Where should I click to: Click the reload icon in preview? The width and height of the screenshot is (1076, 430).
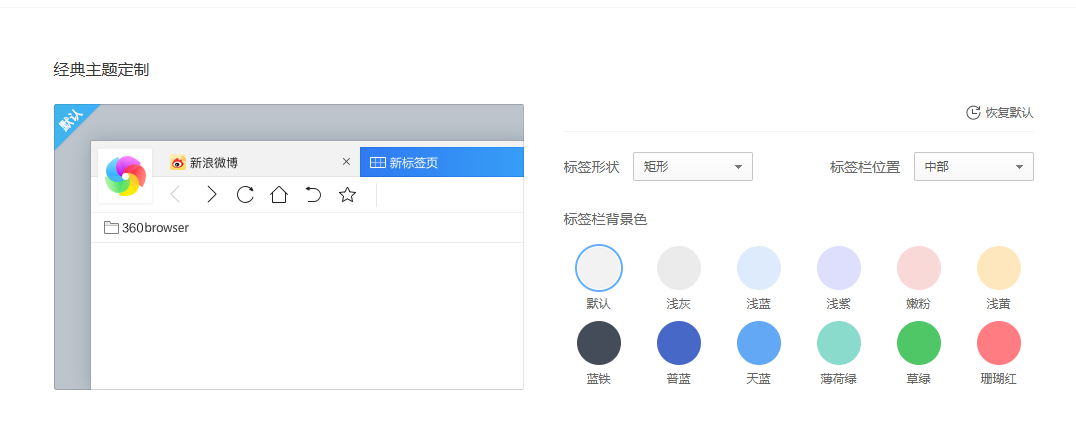[245, 195]
